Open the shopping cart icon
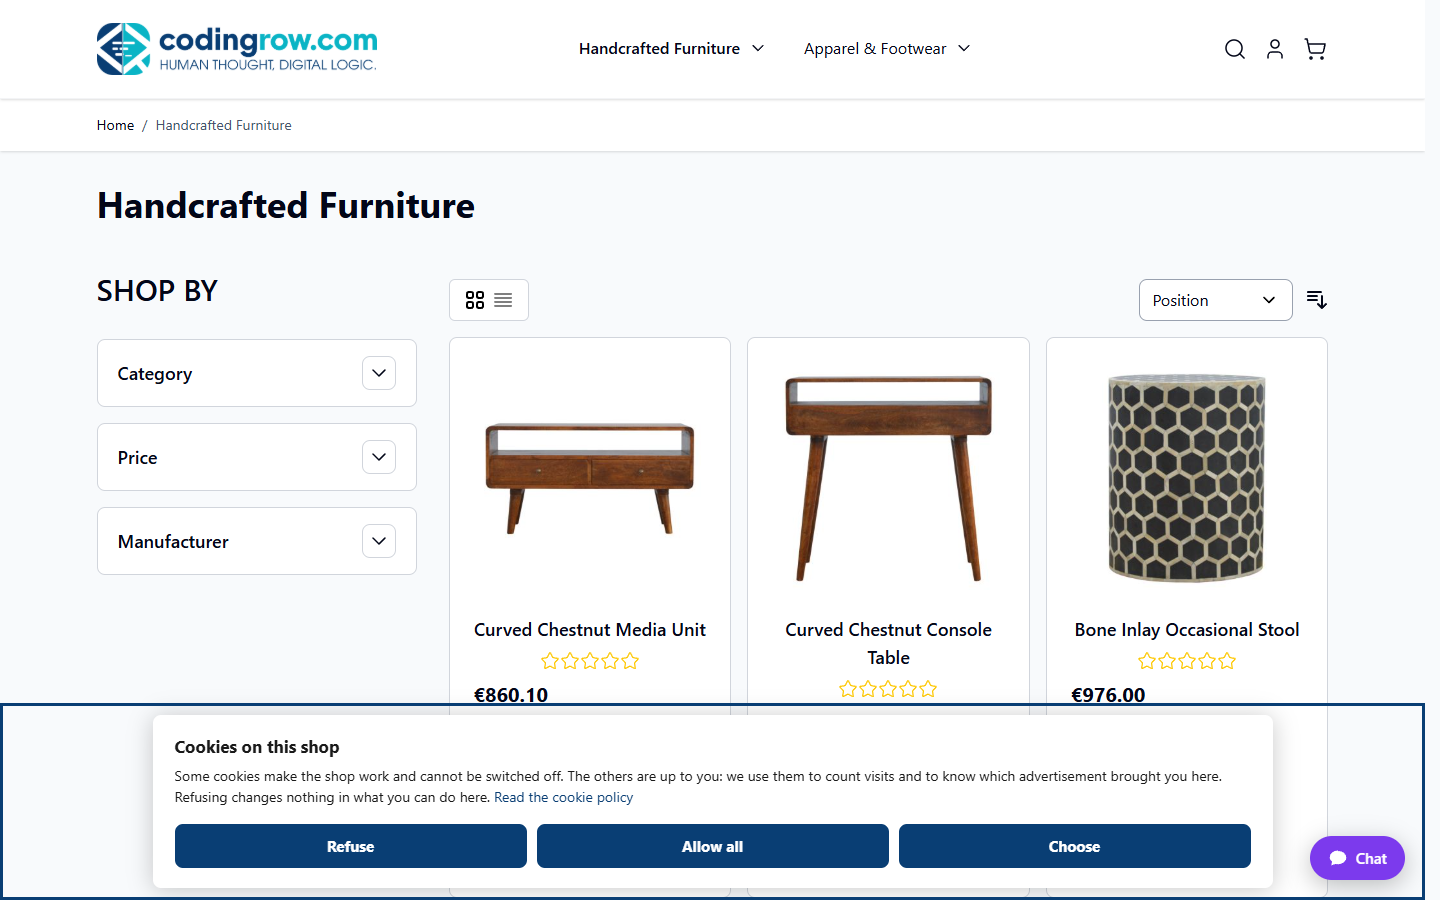The height and width of the screenshot is (900, 1440). 1315,49
